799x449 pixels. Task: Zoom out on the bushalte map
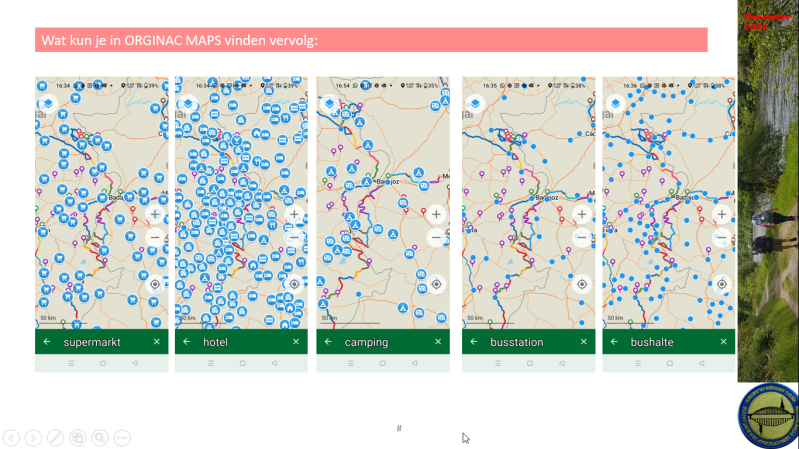(722, 237)
